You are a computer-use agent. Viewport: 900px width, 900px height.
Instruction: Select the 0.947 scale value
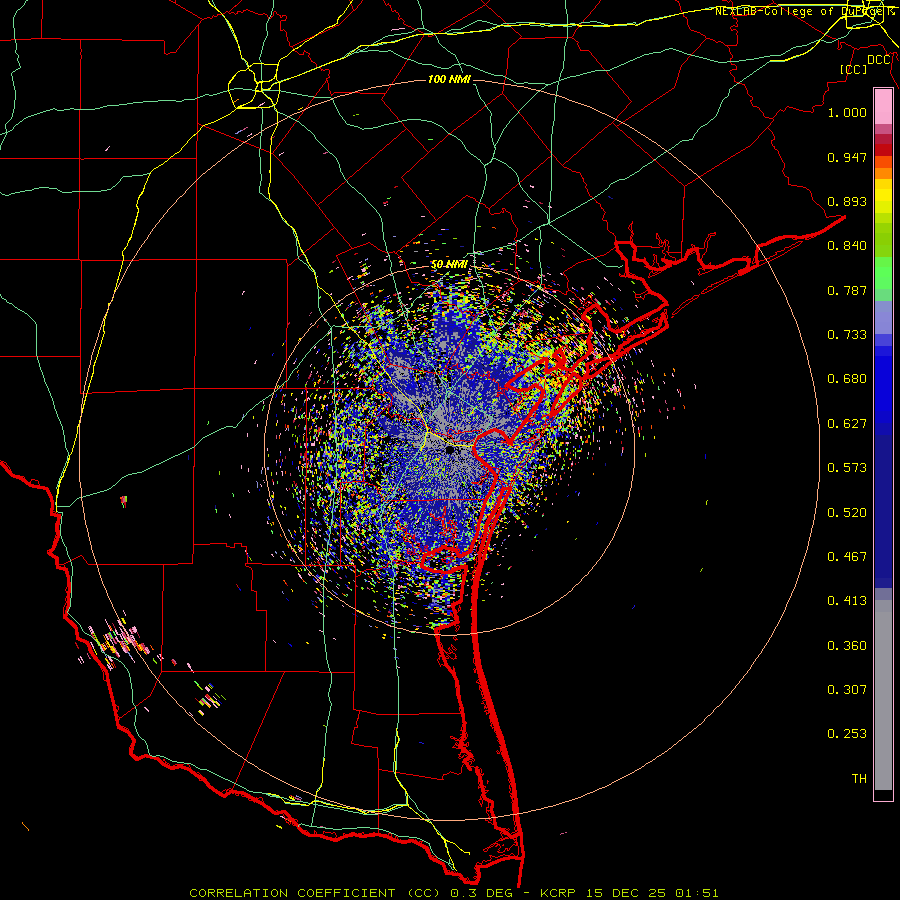(x=847, y=157)
